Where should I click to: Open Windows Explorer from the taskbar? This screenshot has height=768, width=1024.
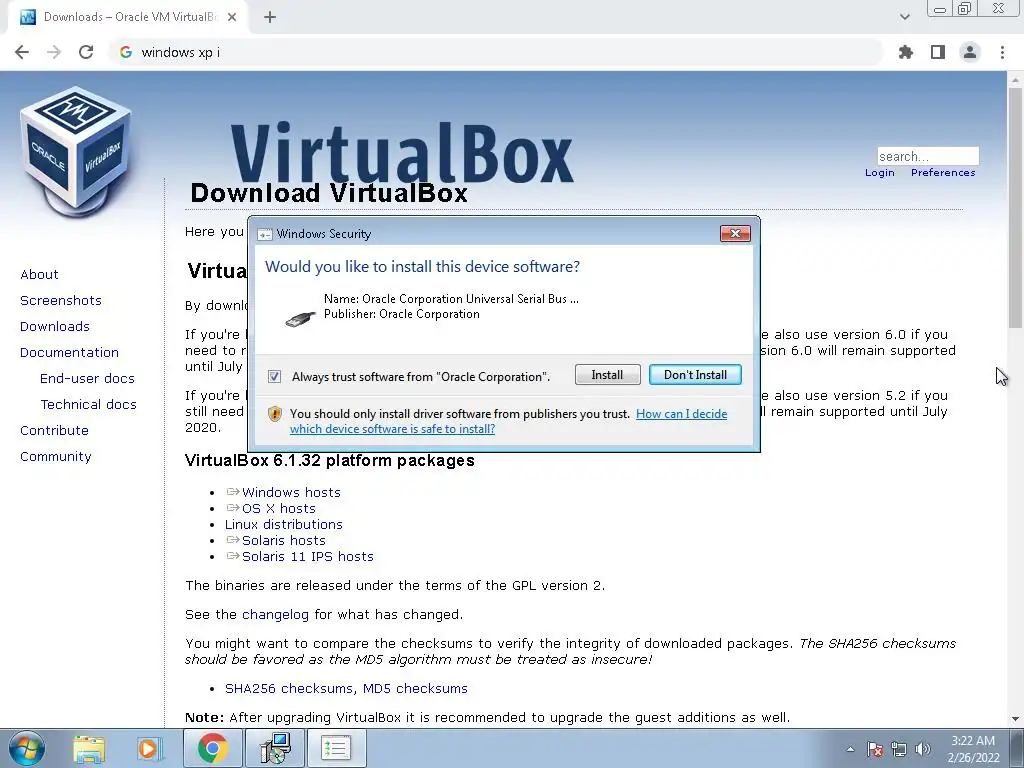tap(89, 748)
